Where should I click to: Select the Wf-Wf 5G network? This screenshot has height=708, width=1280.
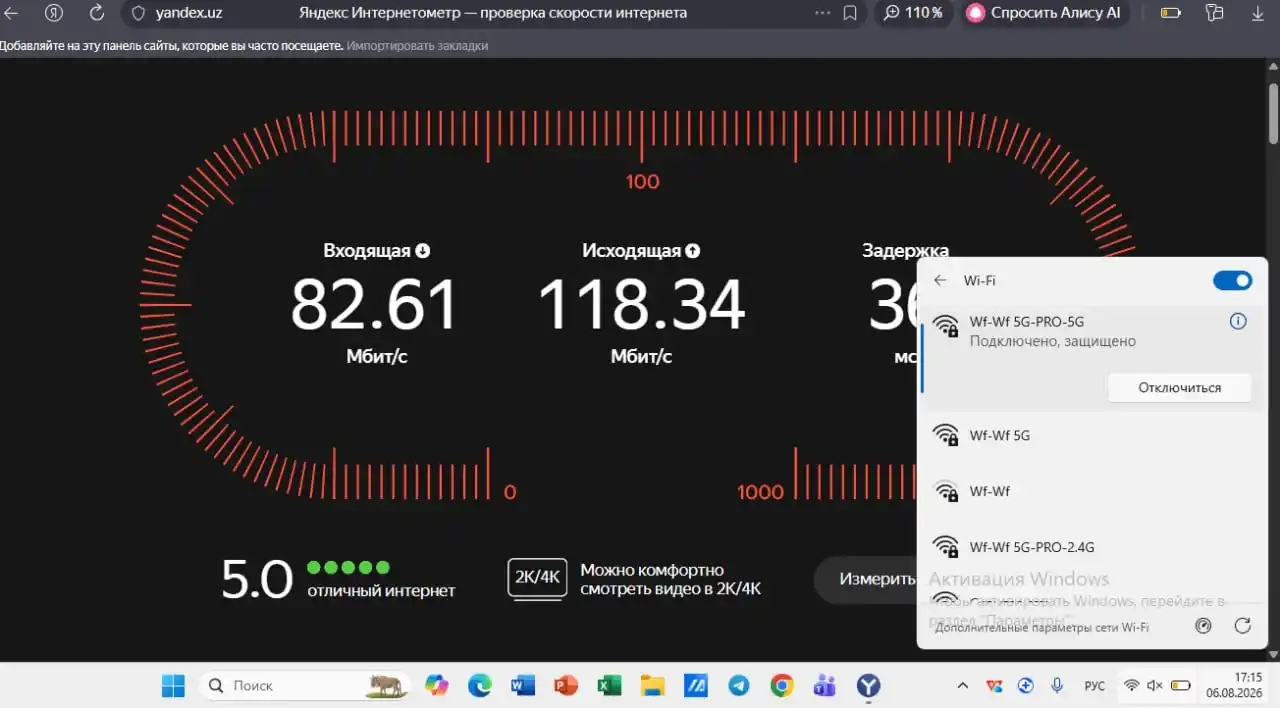coord(1092,436)
